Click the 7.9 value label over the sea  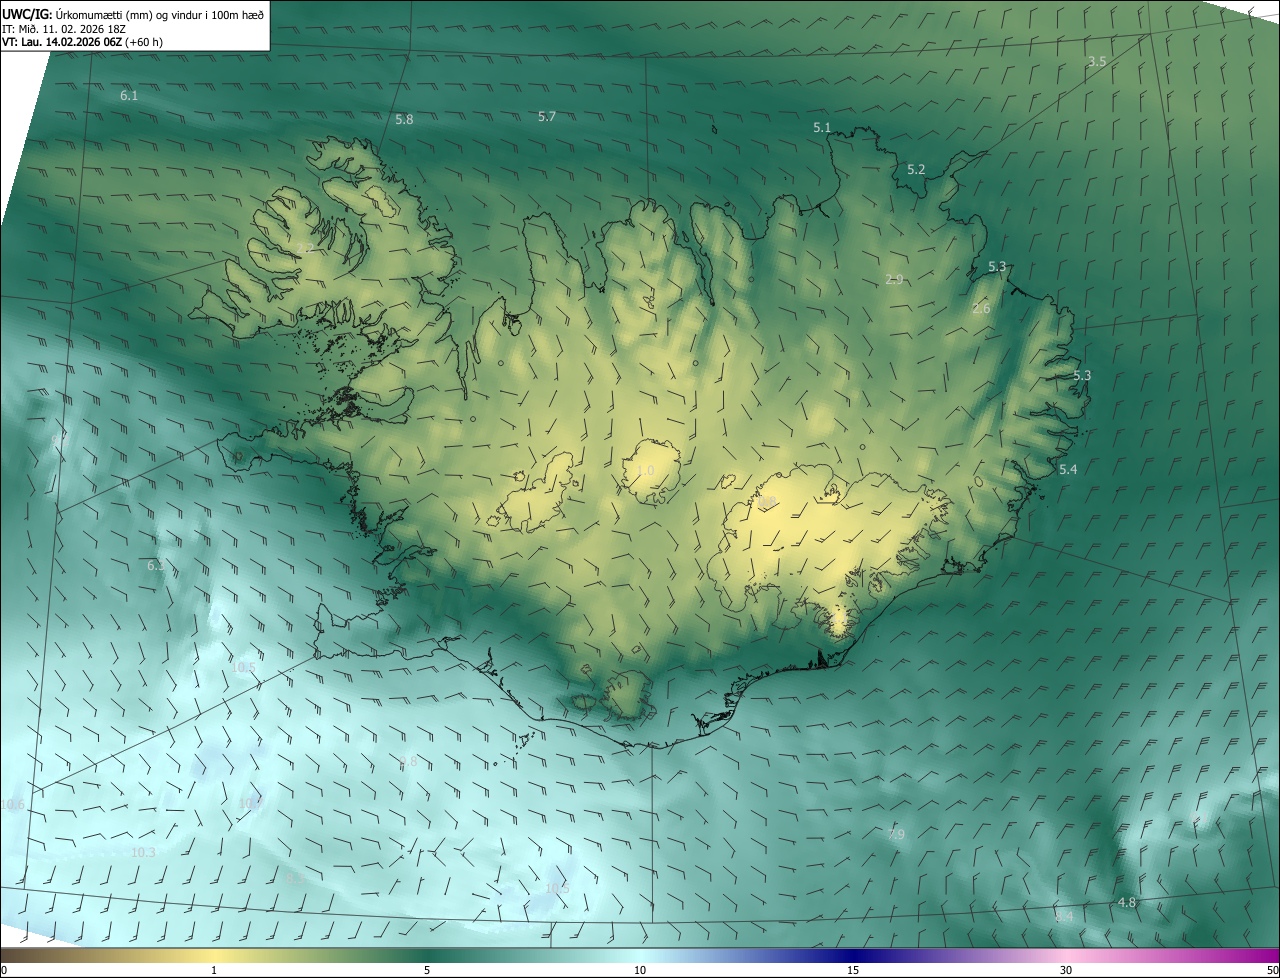pos(896,835)
